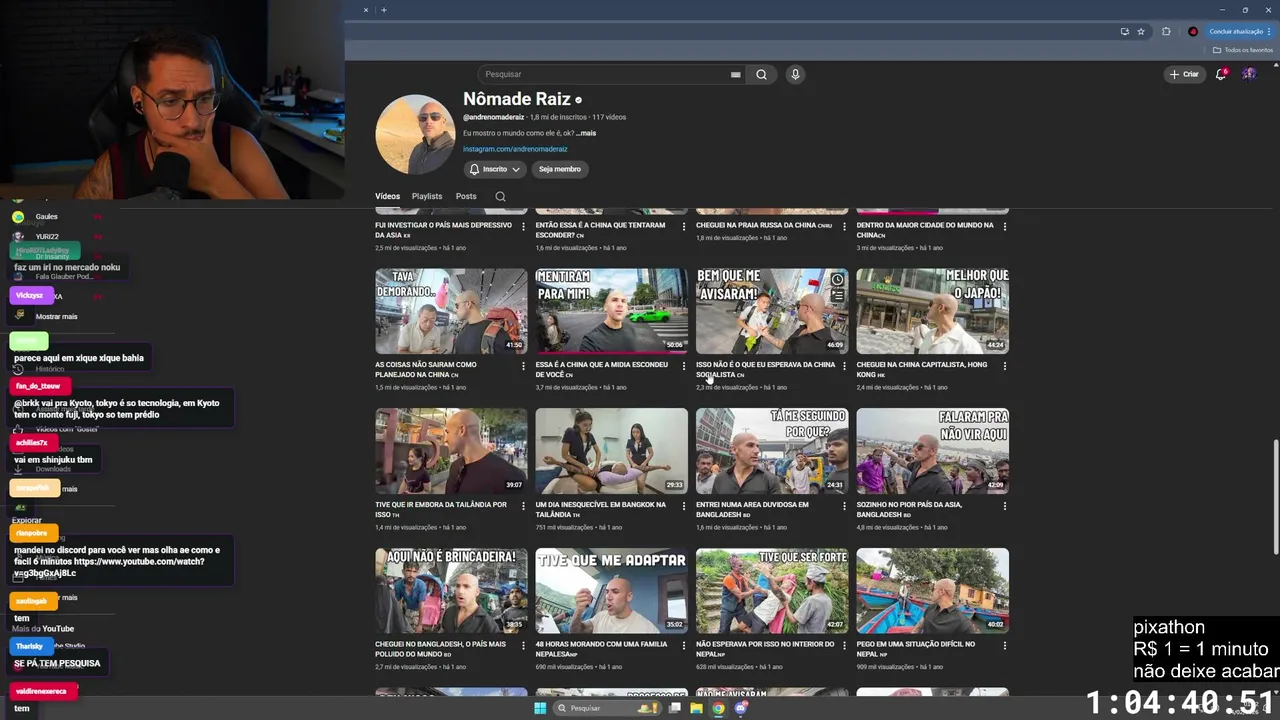Screen dimensions: 1280x720
Task: Open the 'AQUI NÃO É BRINCADEIRA!' thumbnail
Action: (451, 591)
